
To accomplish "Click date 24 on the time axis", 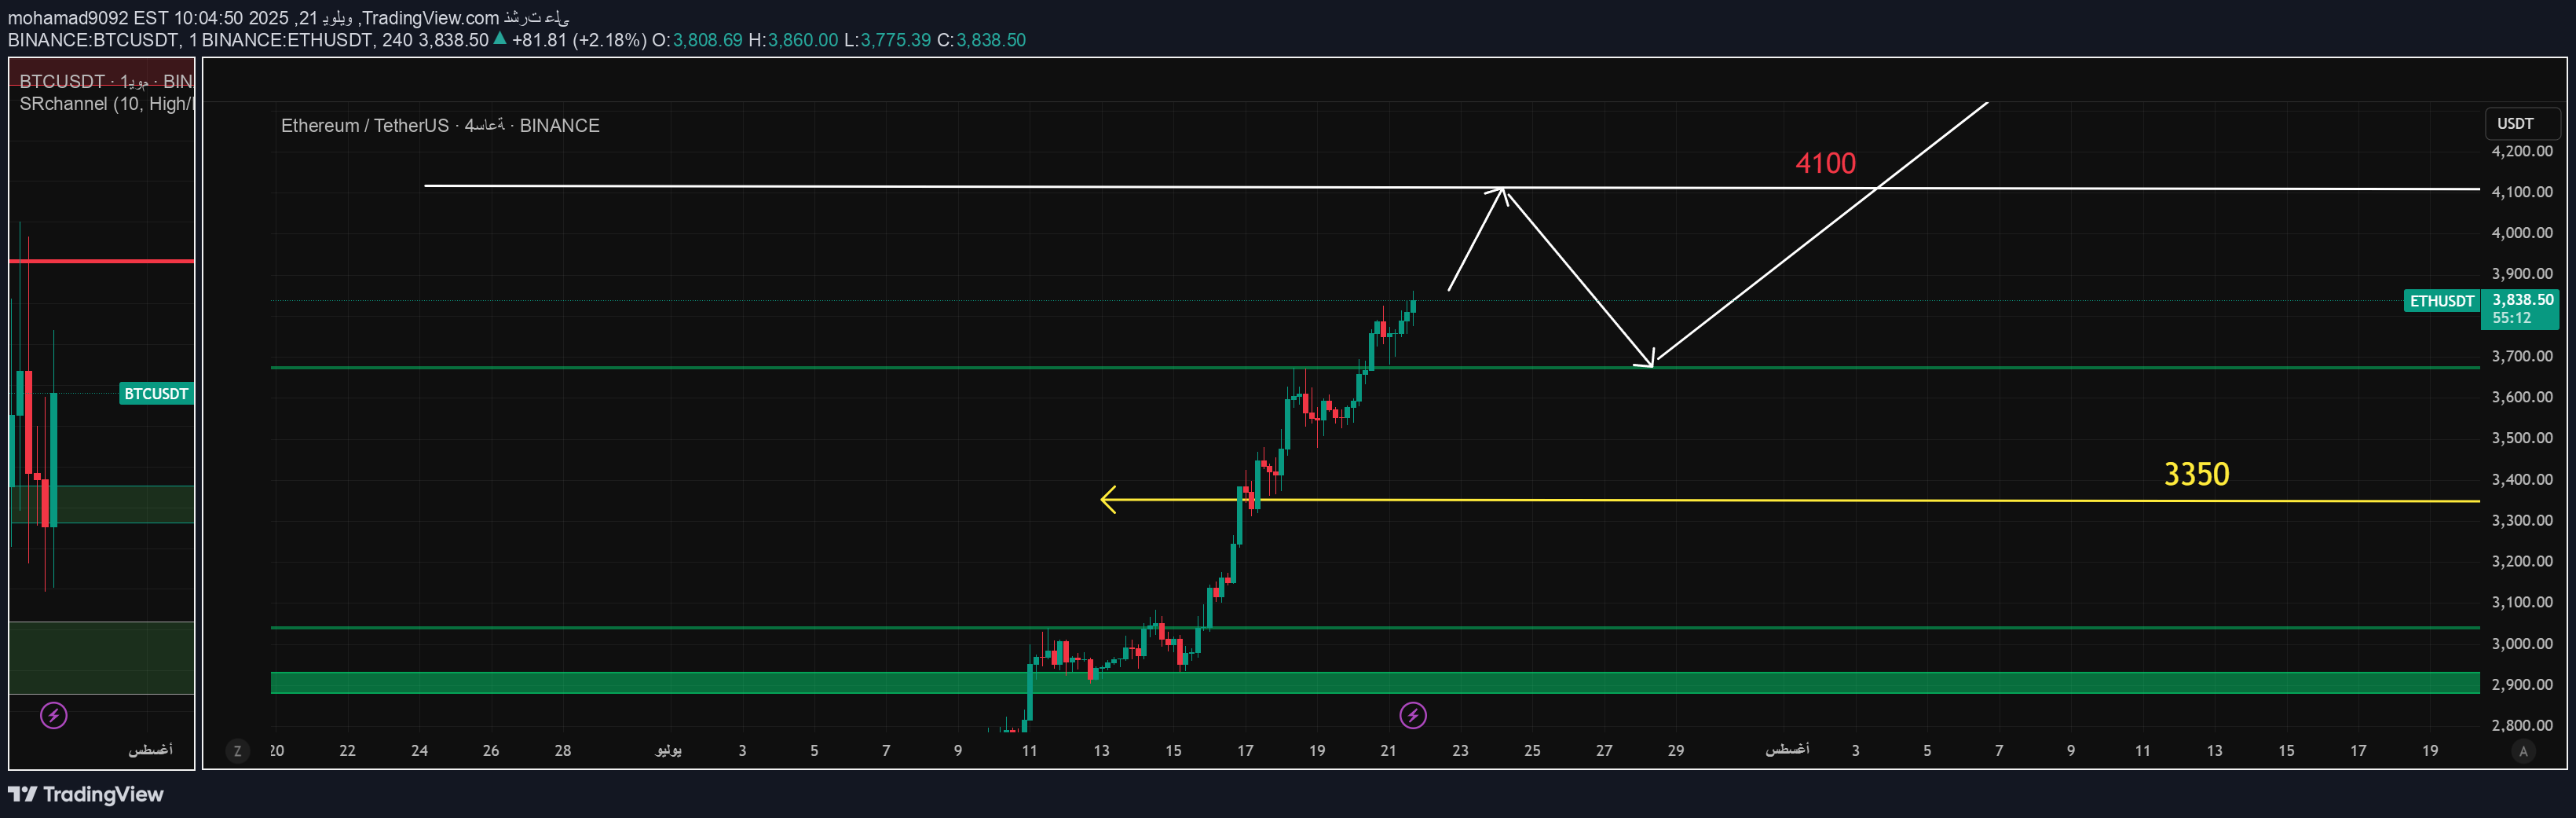I will (420, 751).
